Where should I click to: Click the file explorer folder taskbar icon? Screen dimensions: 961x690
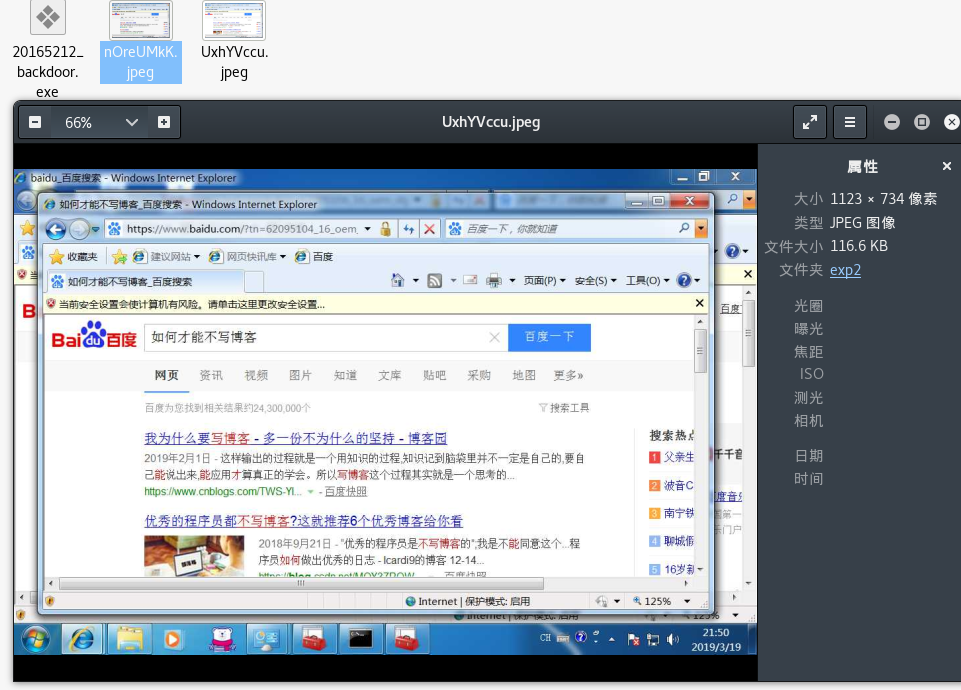[x=129, y=640]
